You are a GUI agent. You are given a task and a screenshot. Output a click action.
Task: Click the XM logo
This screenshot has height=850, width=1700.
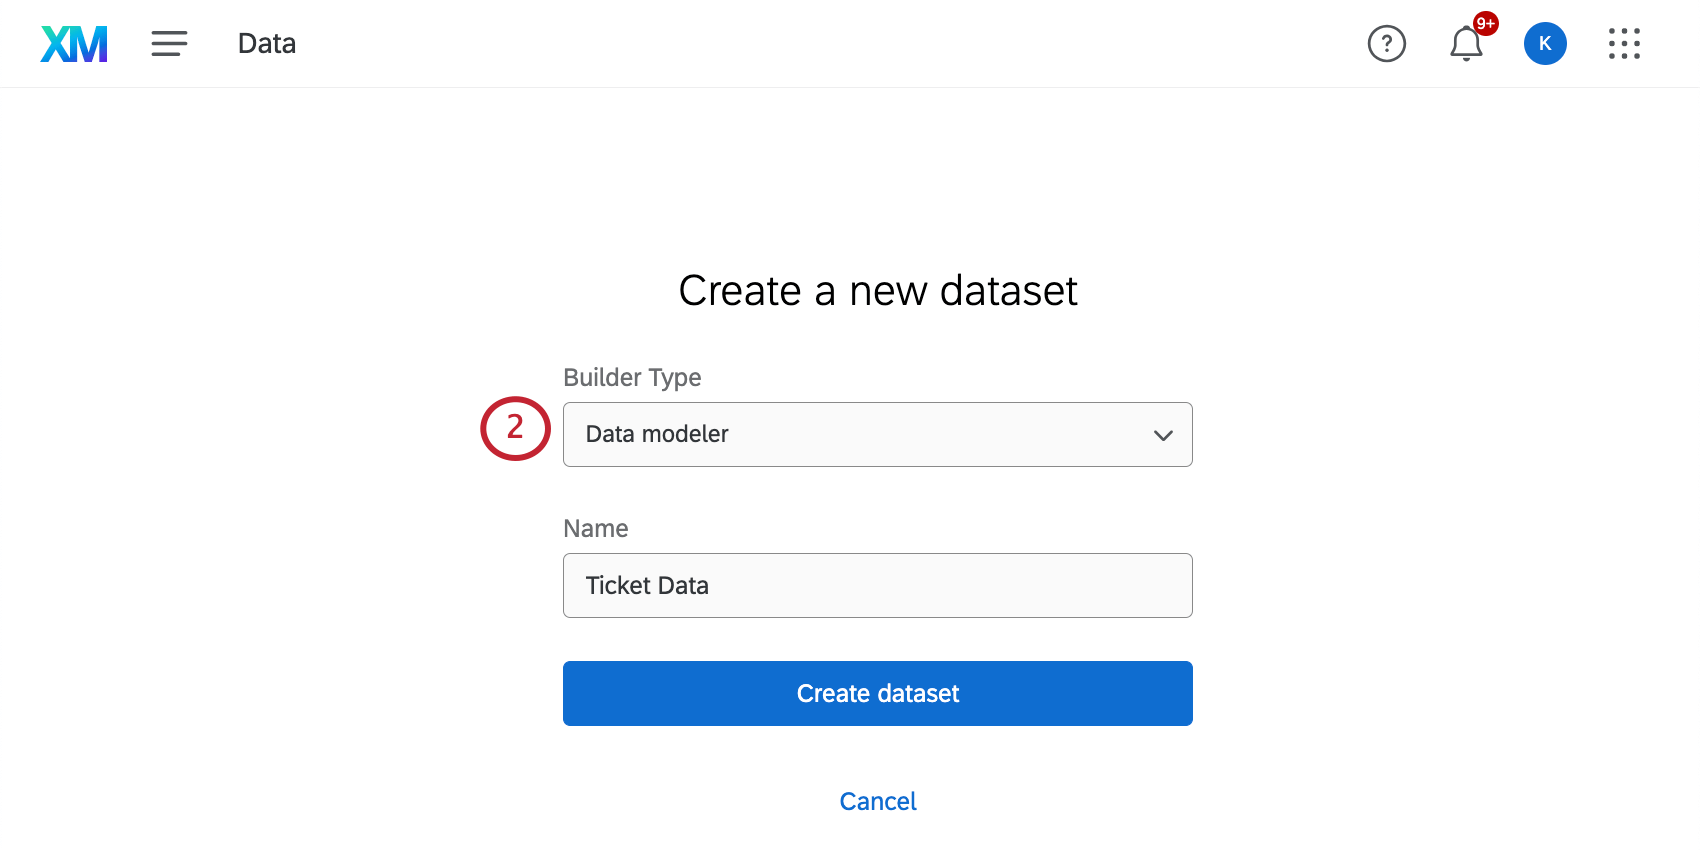pos(74,44)
